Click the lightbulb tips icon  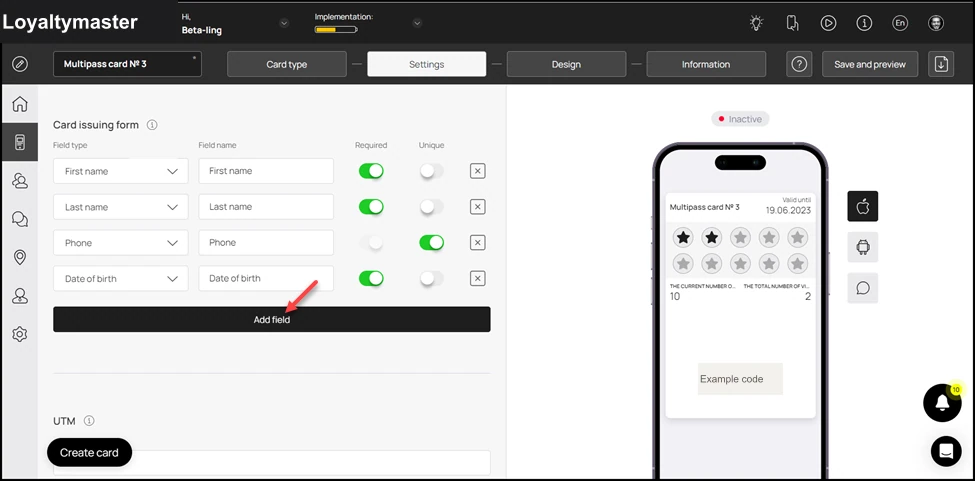point(756,23)
